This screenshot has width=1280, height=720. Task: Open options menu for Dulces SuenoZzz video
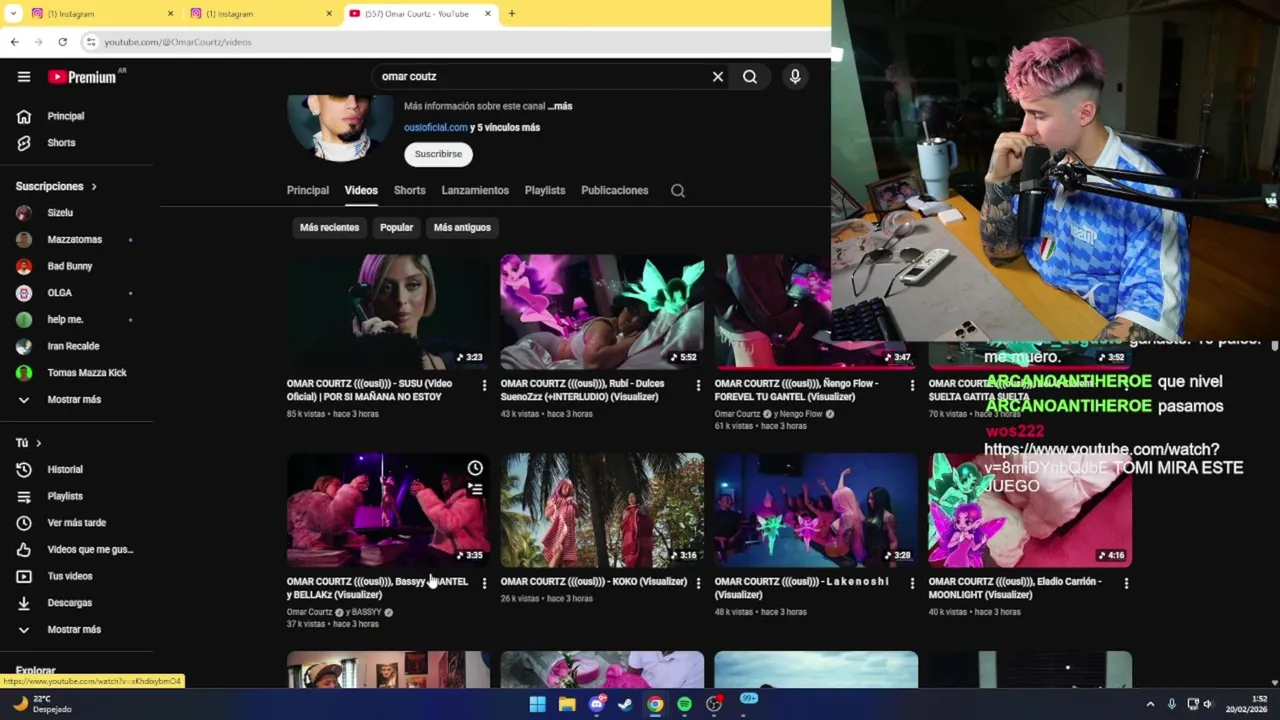click(x=698, y=385)
